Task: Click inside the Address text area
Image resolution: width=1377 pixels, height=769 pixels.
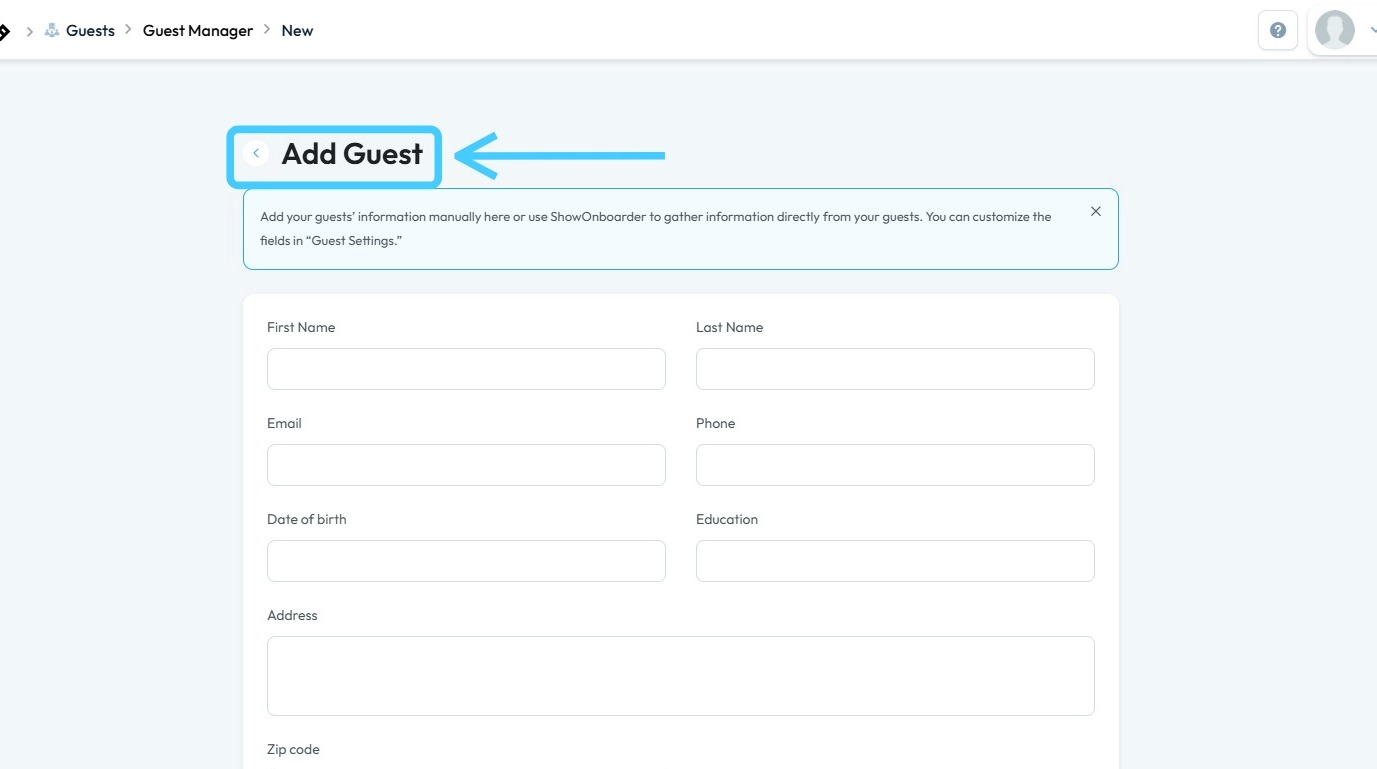Action: [680, 676]
